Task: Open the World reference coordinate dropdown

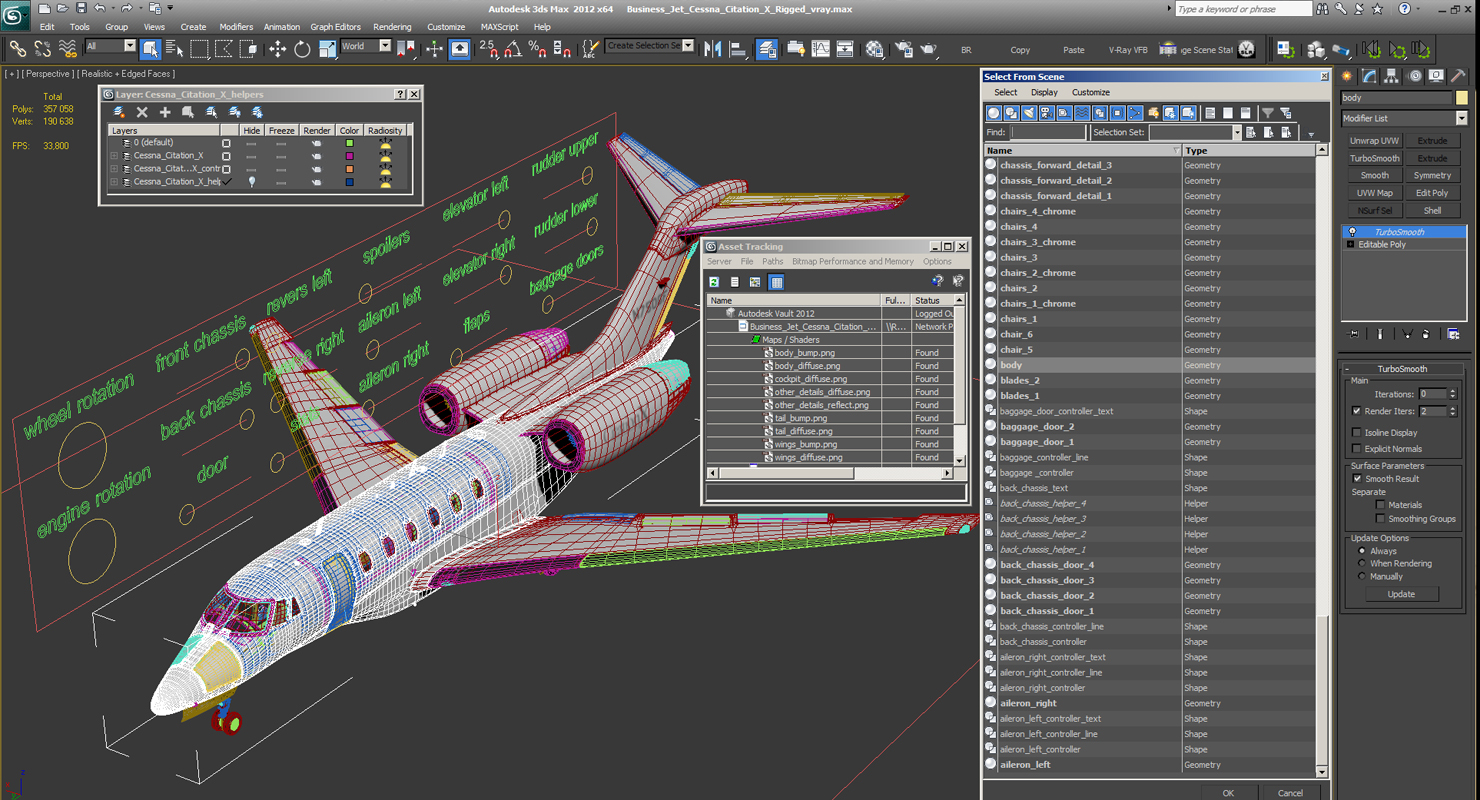Action: 366,46
